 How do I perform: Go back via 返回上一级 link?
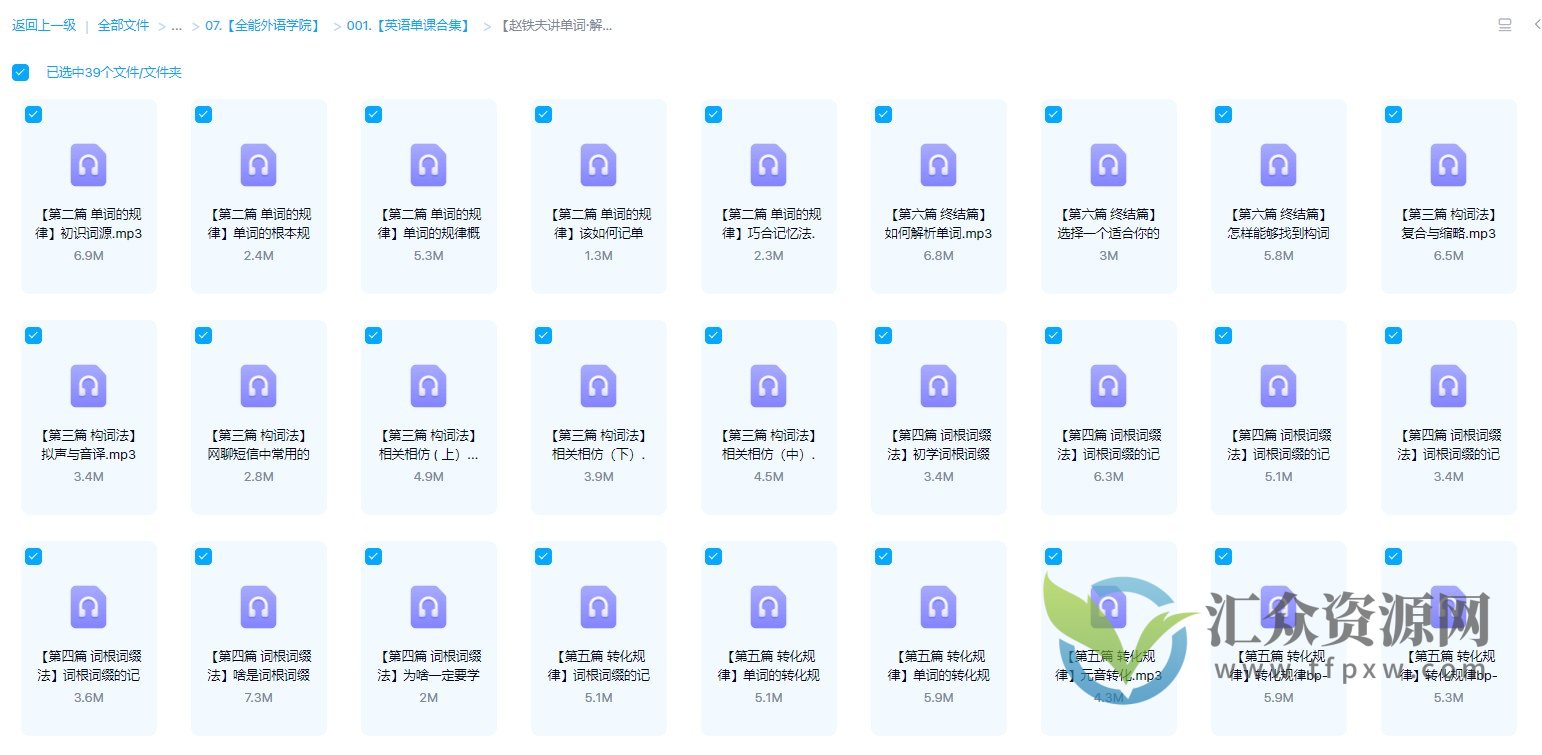pos(44,25)
